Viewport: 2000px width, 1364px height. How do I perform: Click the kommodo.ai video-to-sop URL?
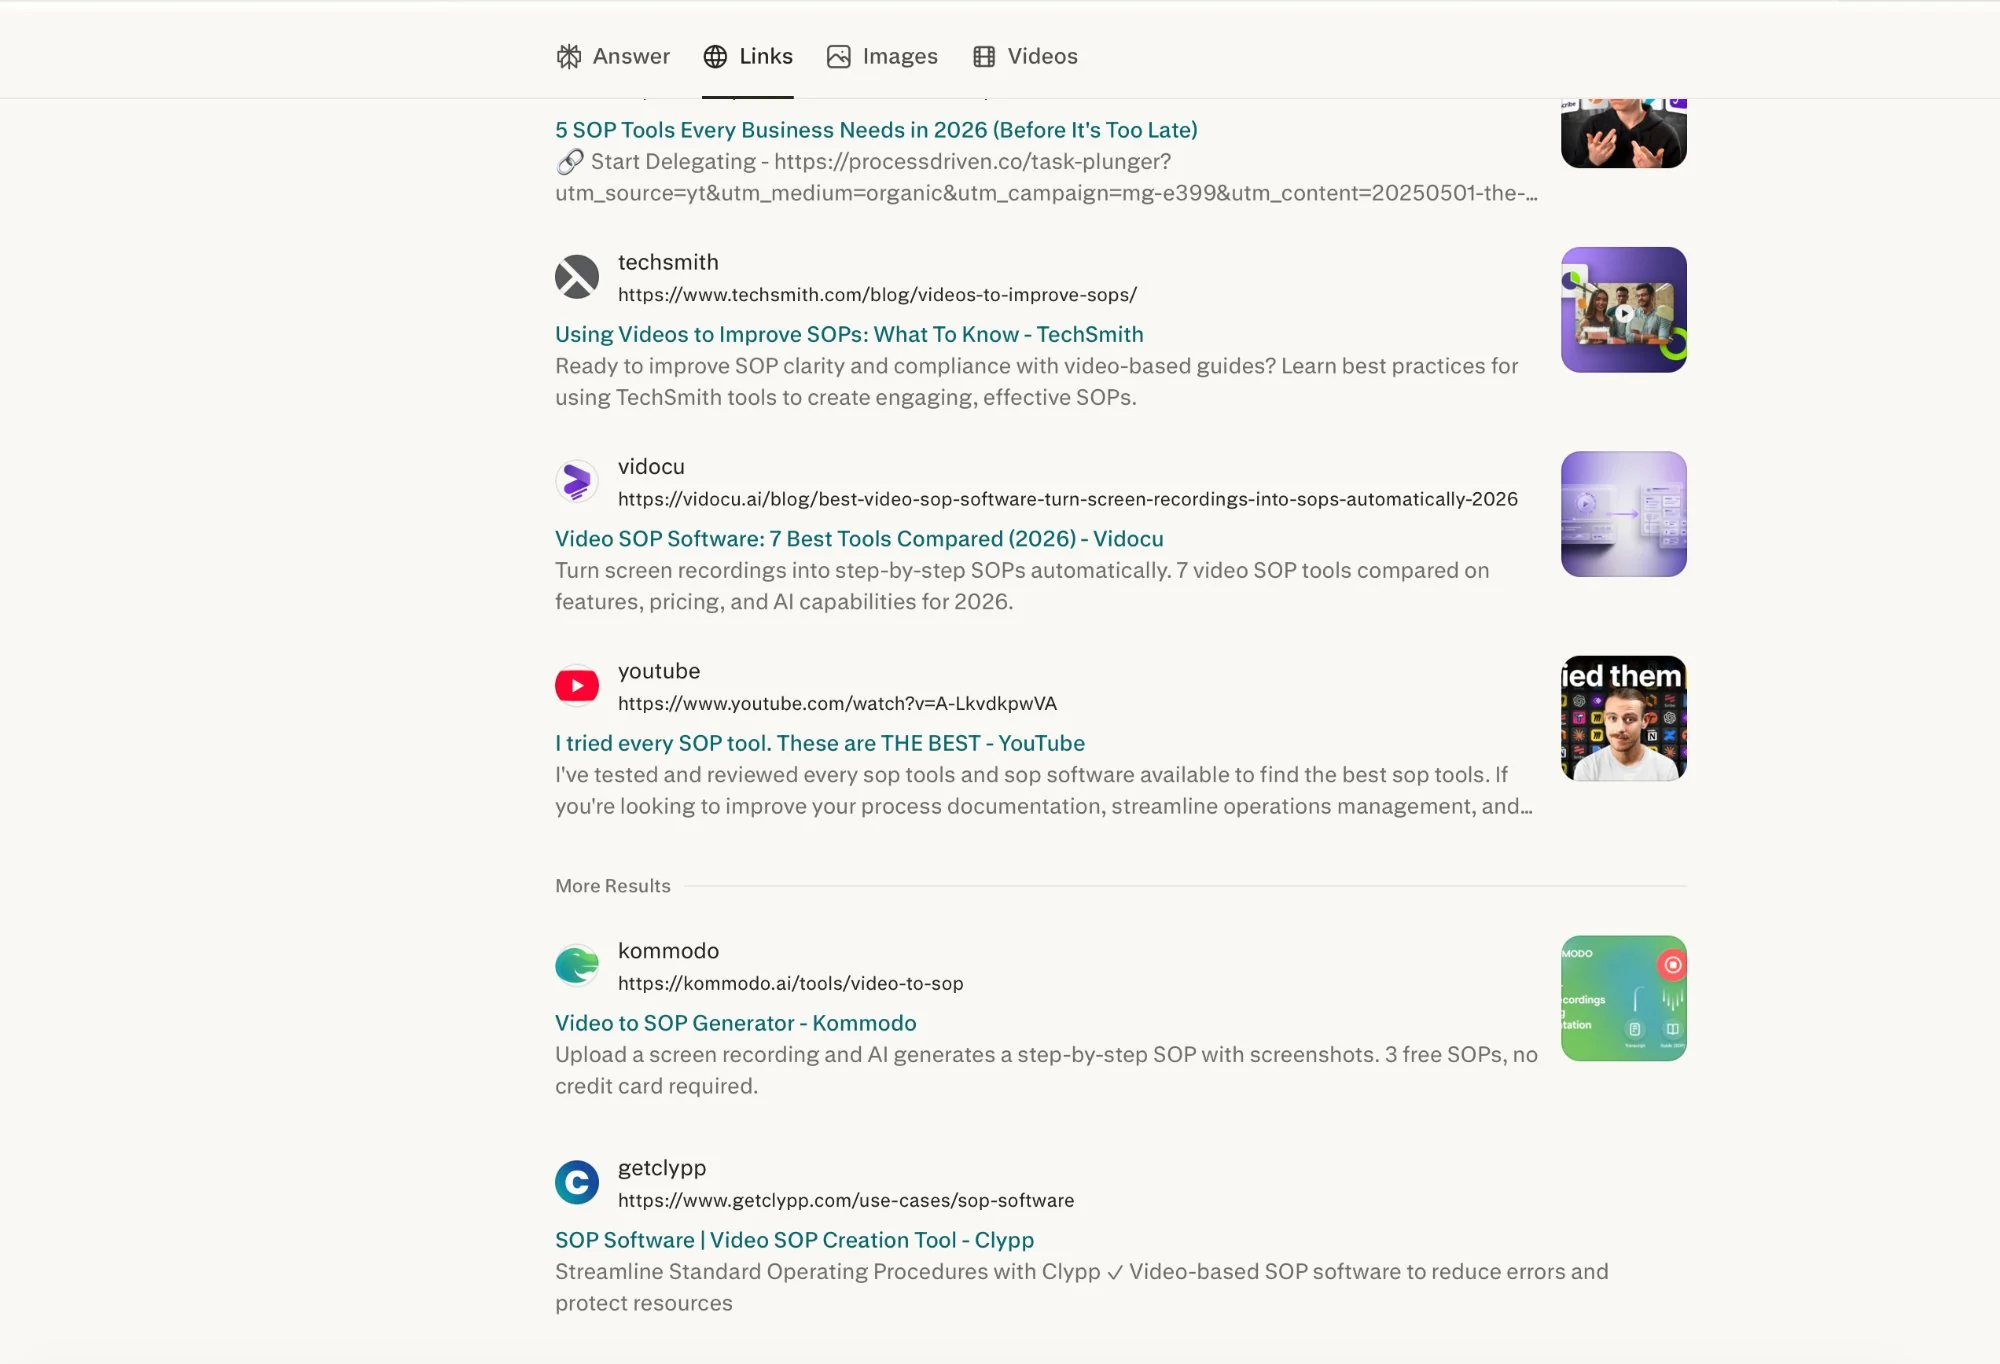pos(790,983)
